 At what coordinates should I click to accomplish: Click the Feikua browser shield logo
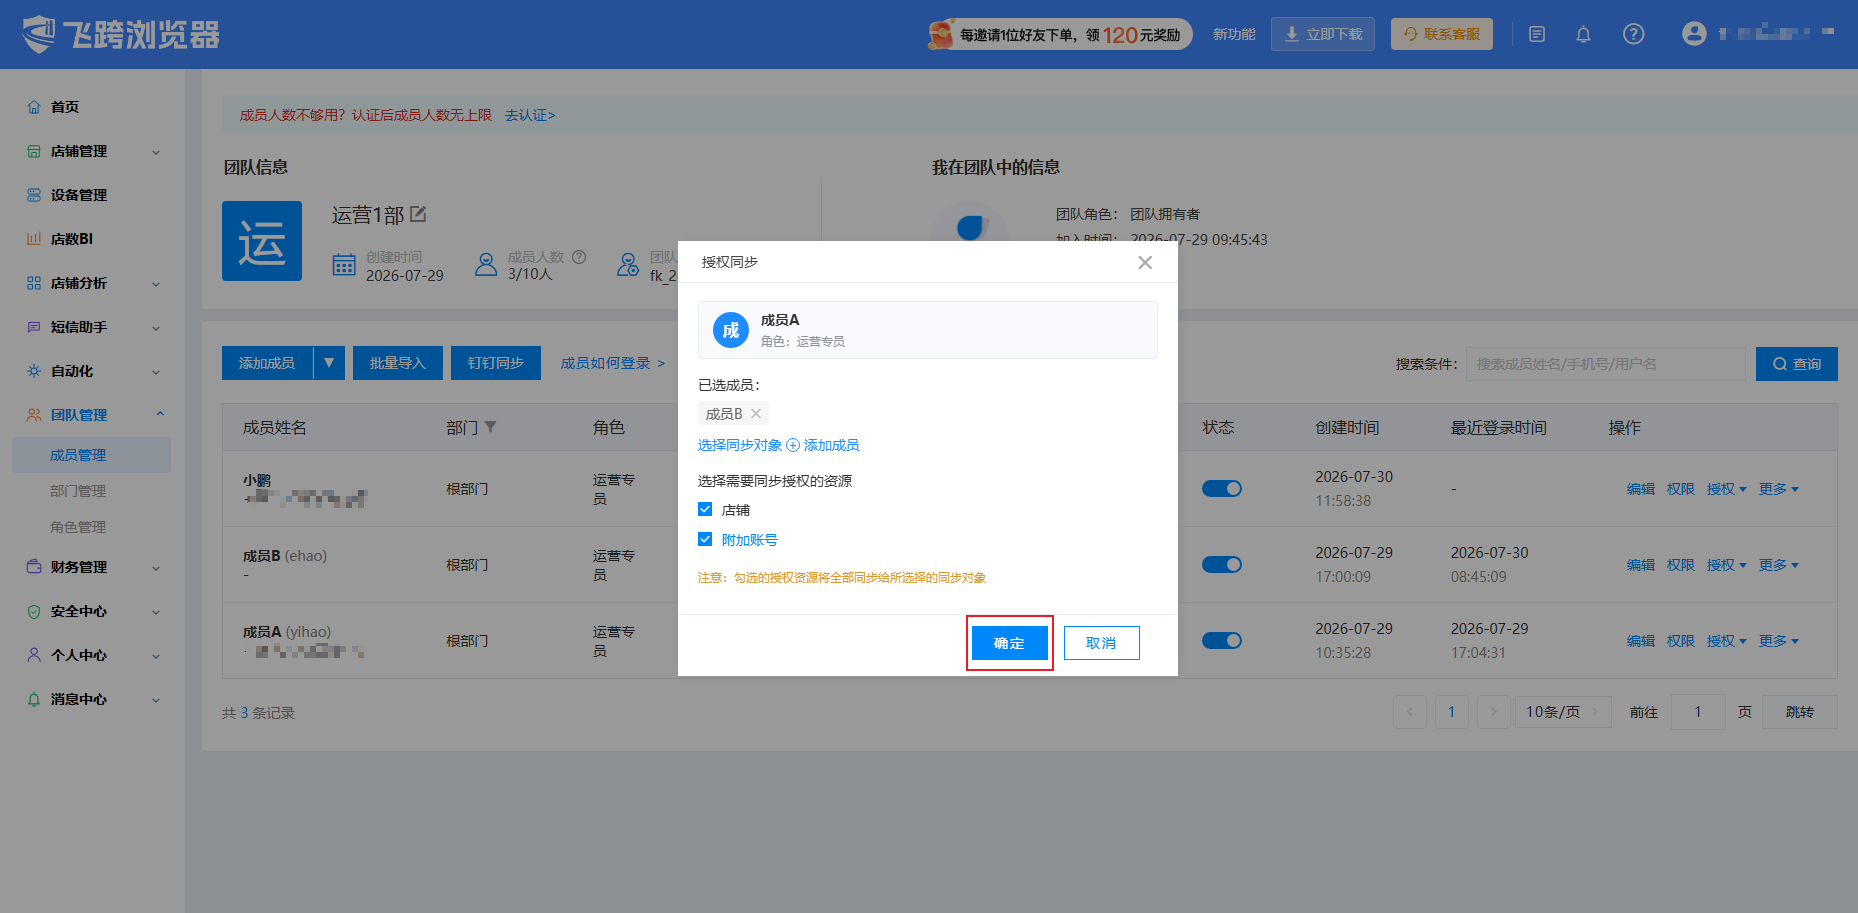[x=39, y=34]
